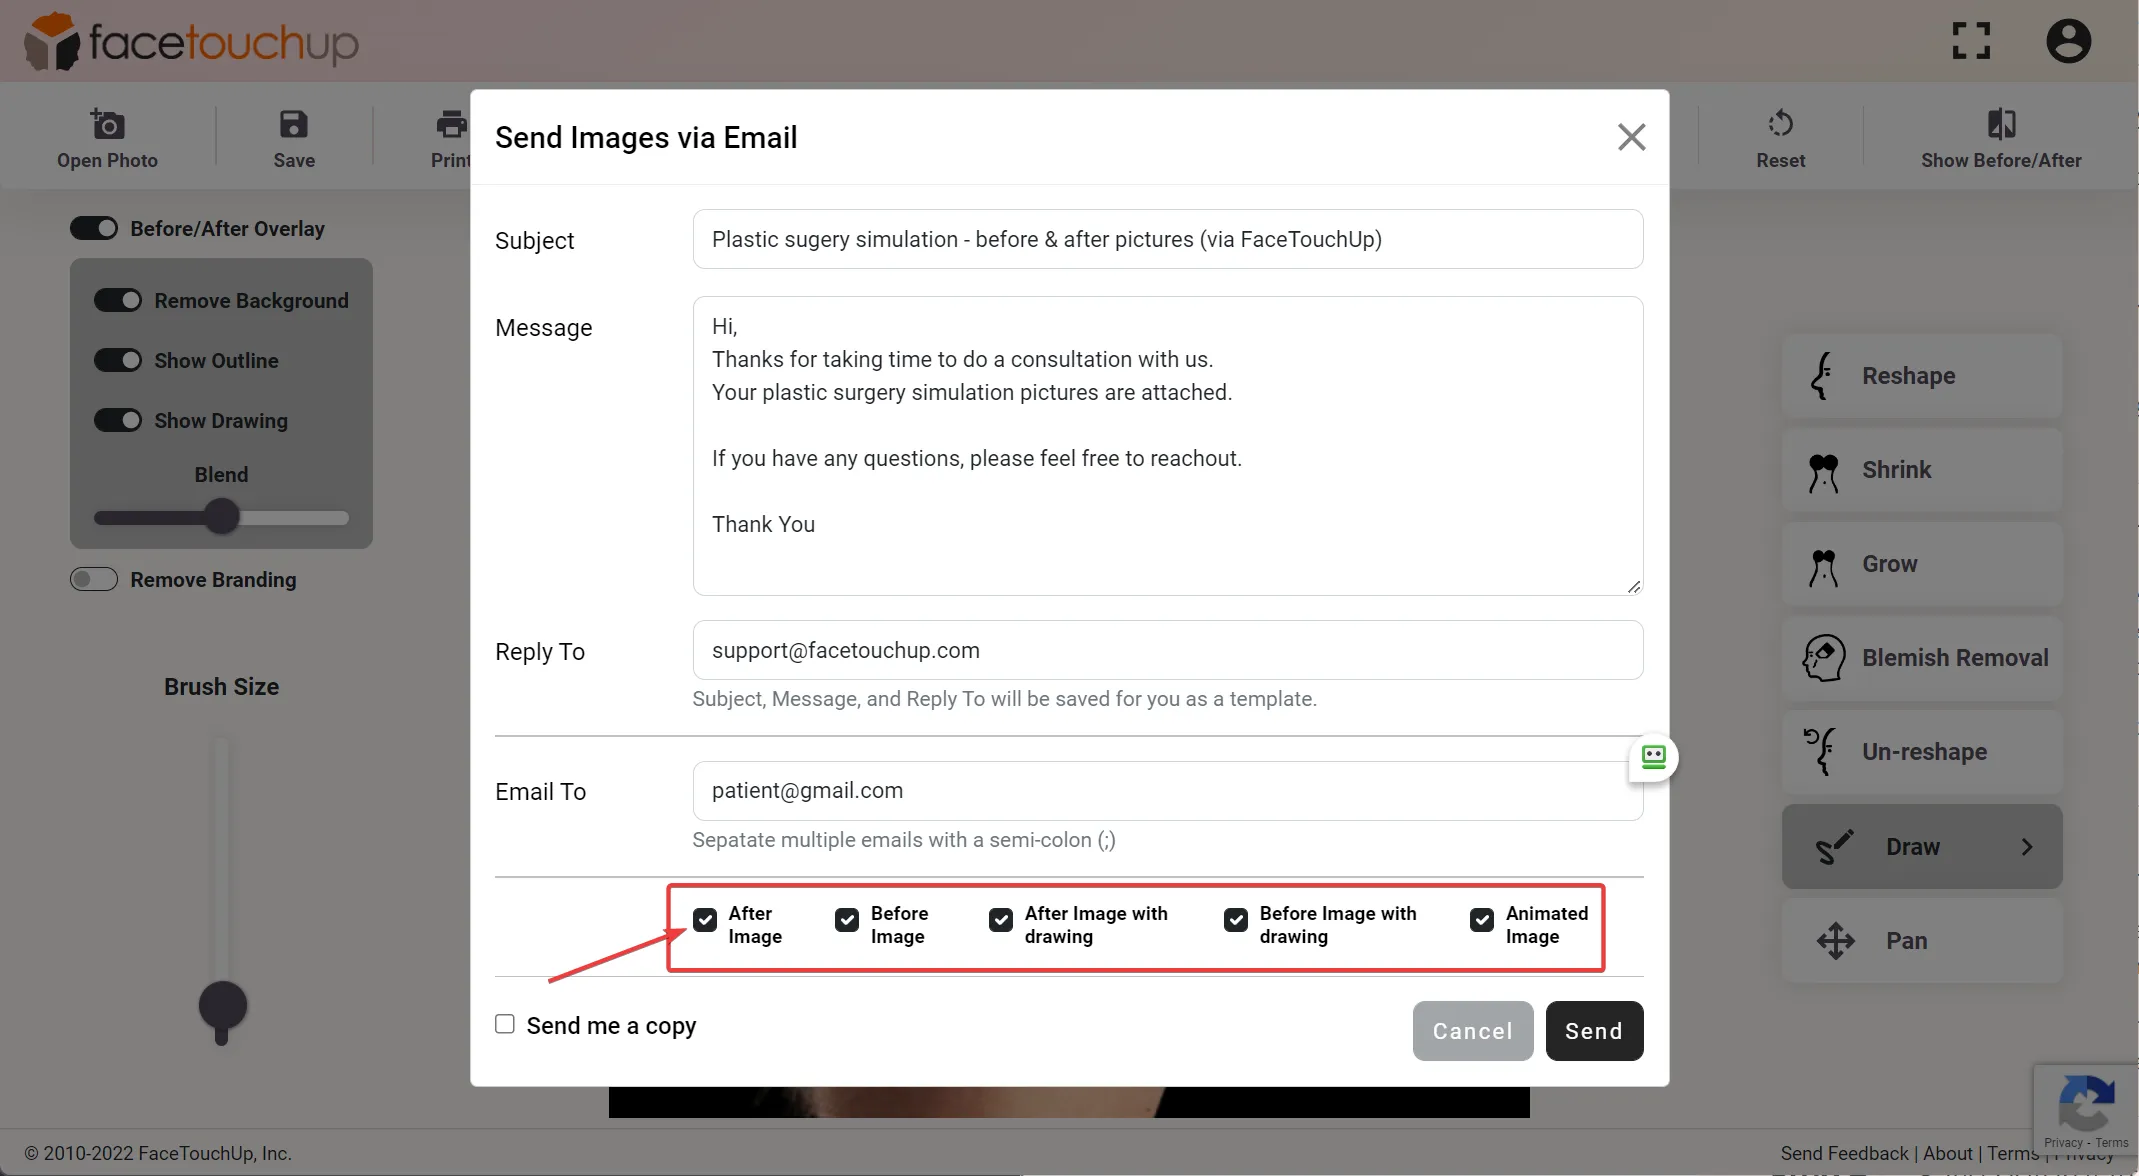The image size is (2139, 1176).
Task: Click the Open Photo camera icon
Action: tap(107, 125)
